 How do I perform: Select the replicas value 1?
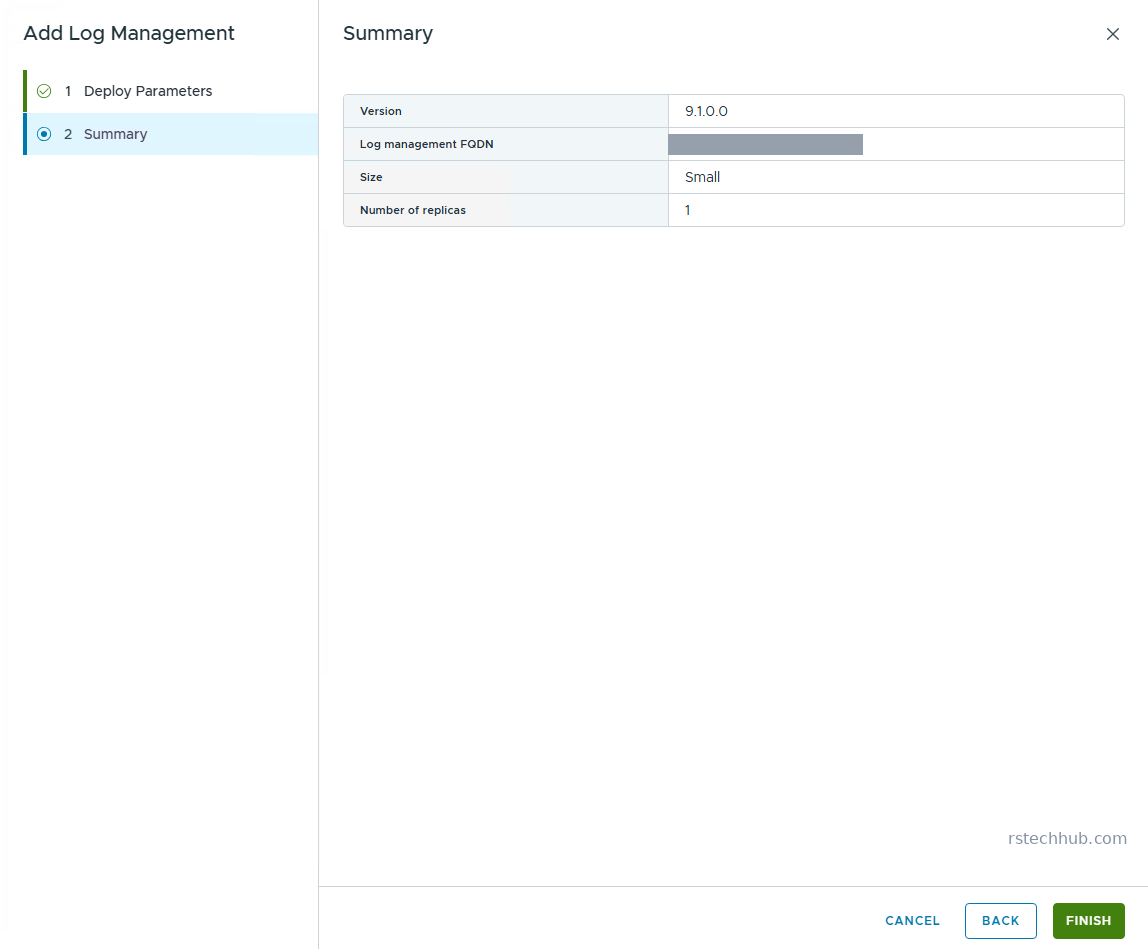[687, 210]
